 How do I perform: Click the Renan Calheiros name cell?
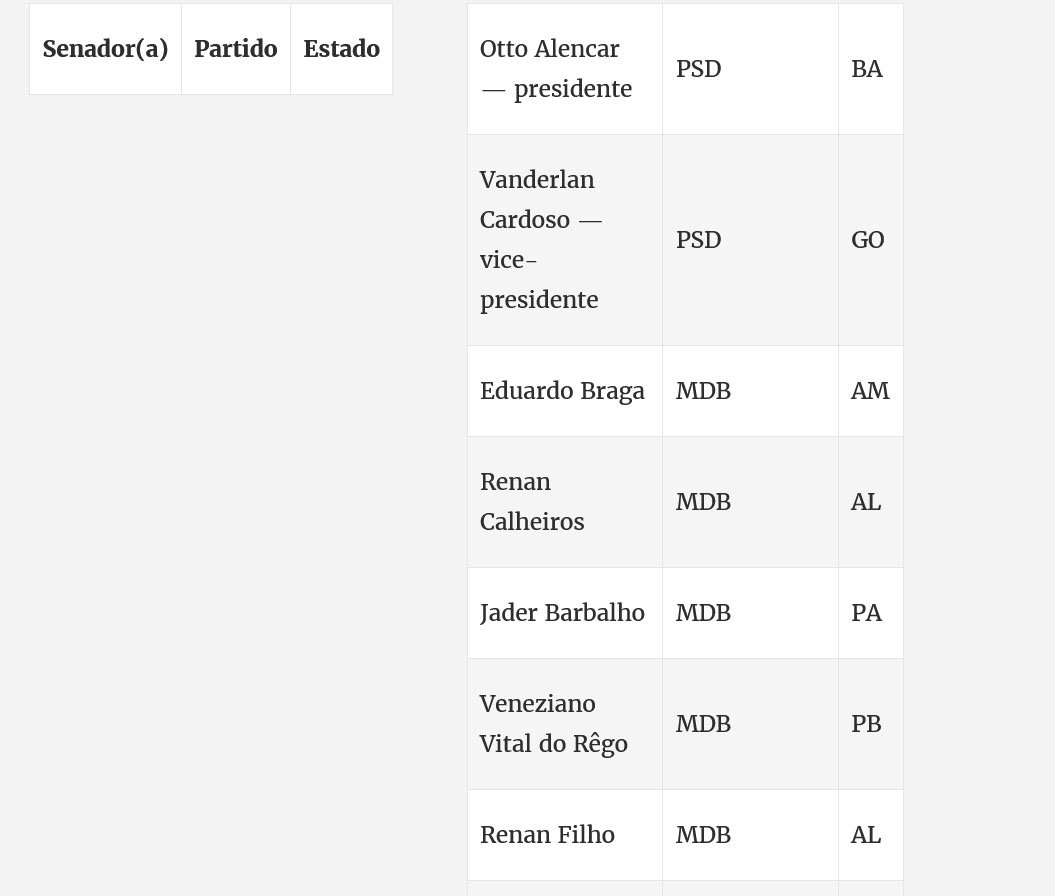565,502
